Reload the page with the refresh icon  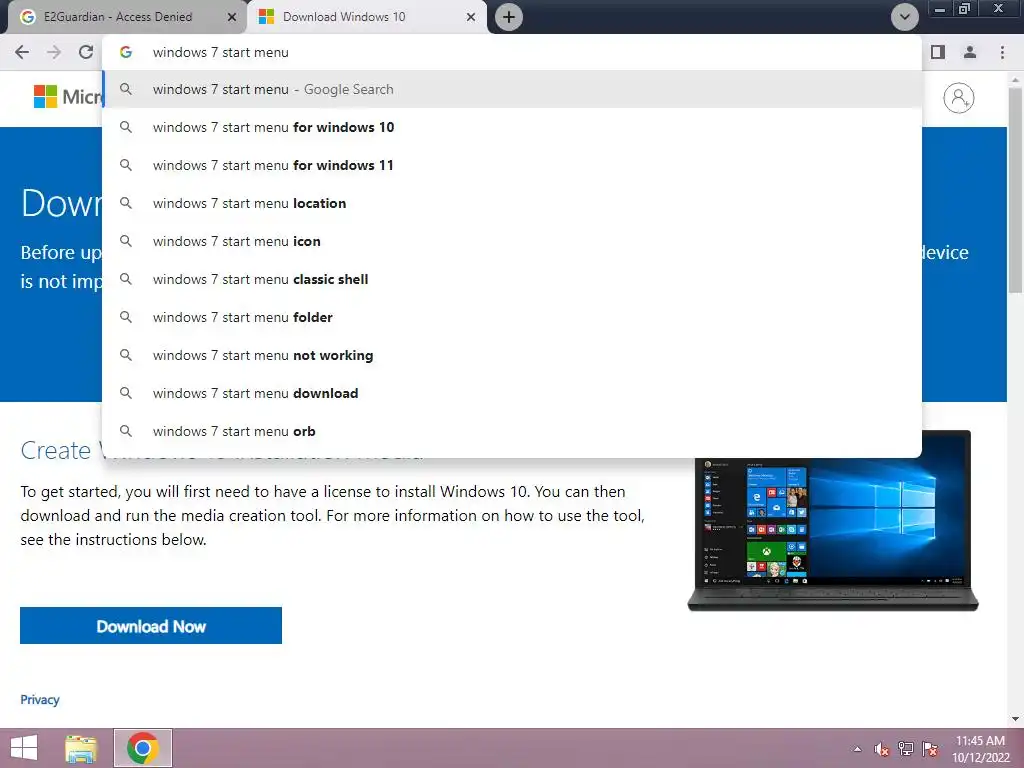86,52
